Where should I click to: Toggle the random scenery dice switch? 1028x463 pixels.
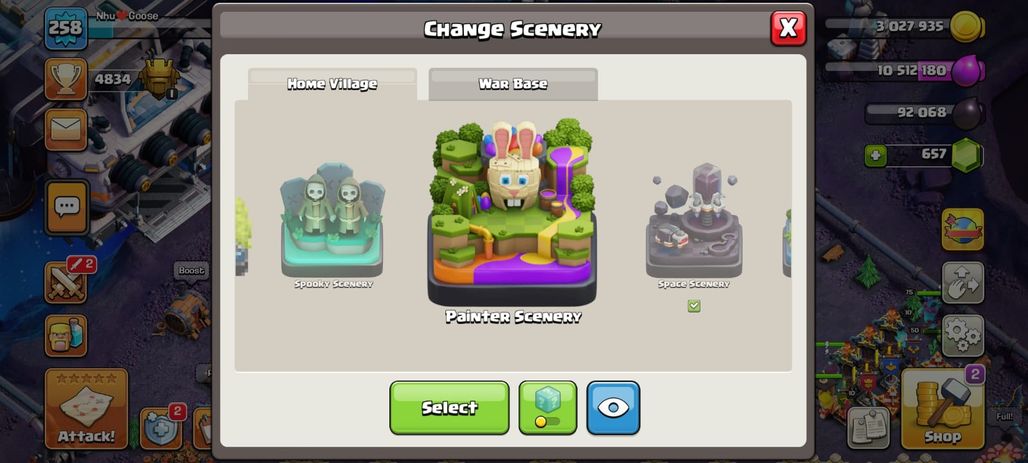pyautogui.click(x=547, y=407)
